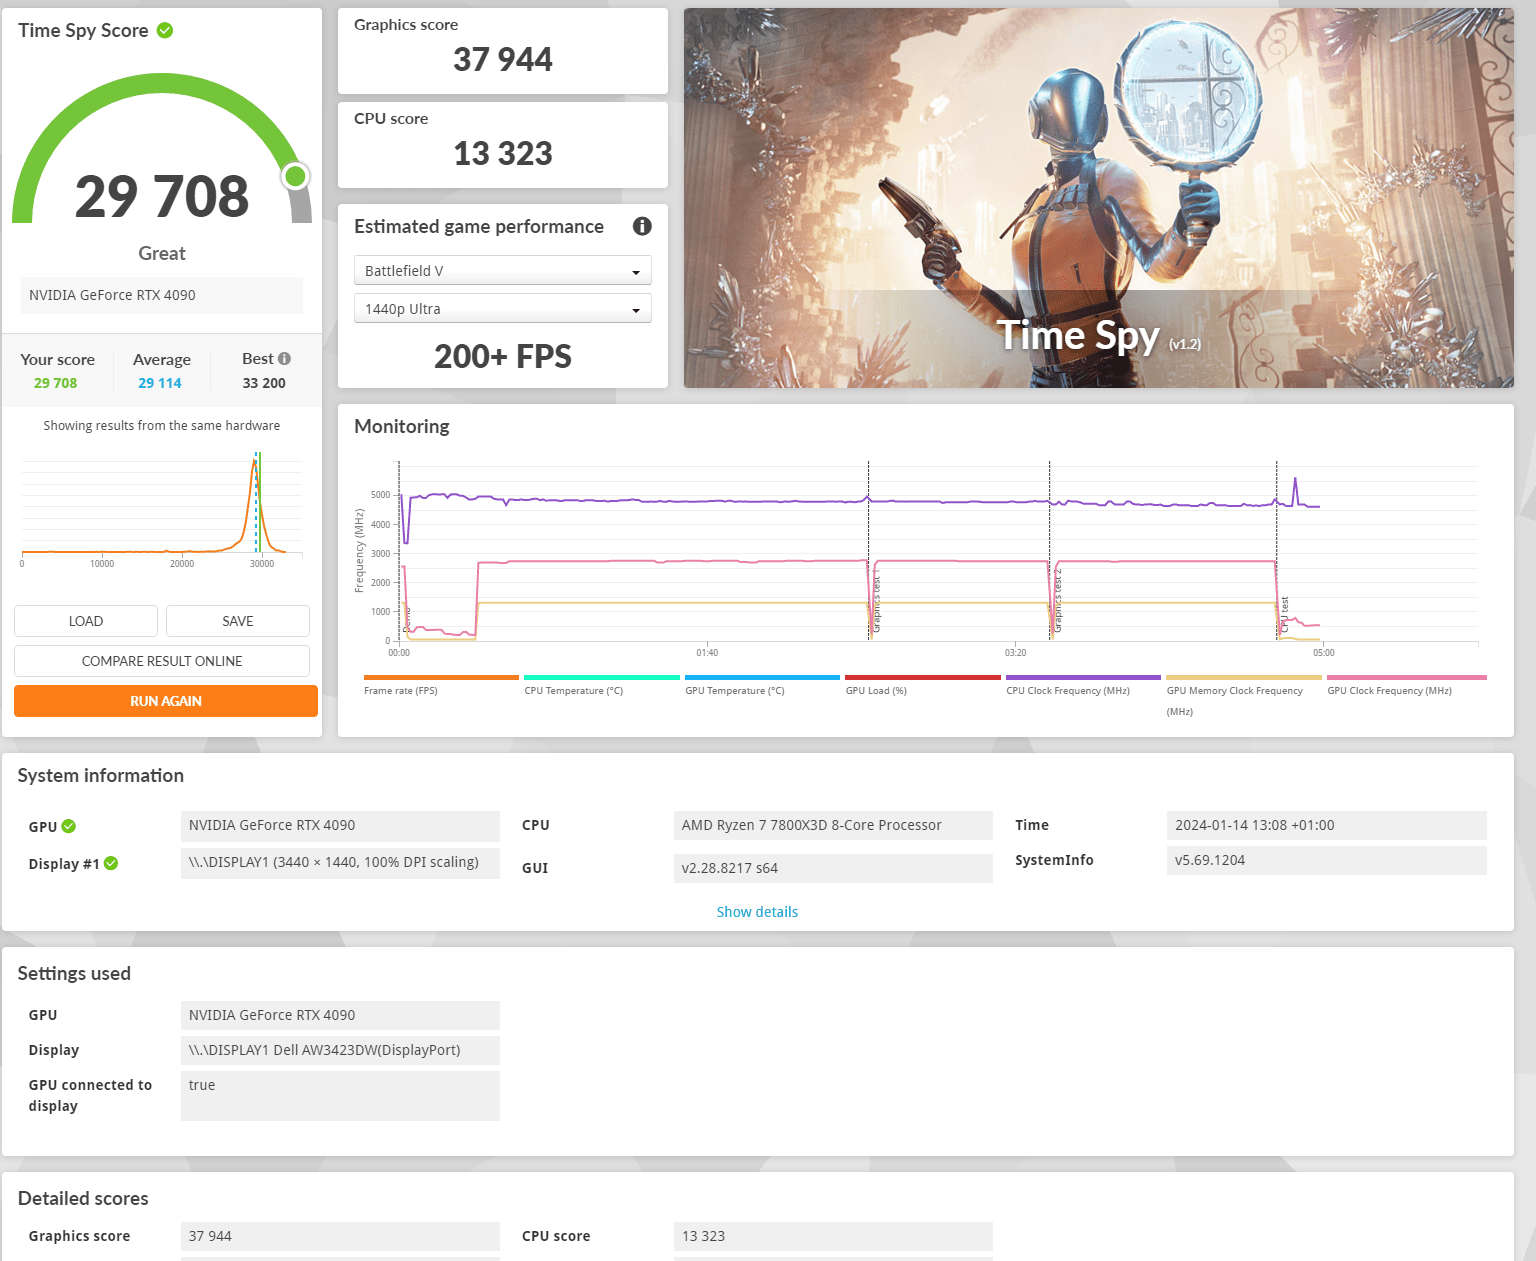Open the 1440p Ultra resolution dropdown
The width and height of the screenshot is (1536, 1261).
[x=503, y=309]
